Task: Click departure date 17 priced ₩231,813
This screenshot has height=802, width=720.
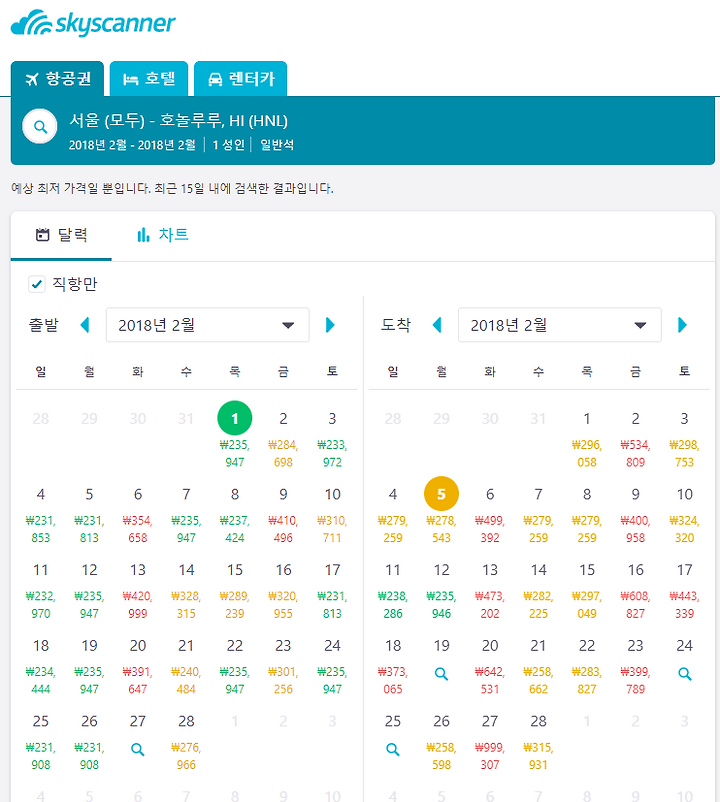Action: click(x=332, y=591)
